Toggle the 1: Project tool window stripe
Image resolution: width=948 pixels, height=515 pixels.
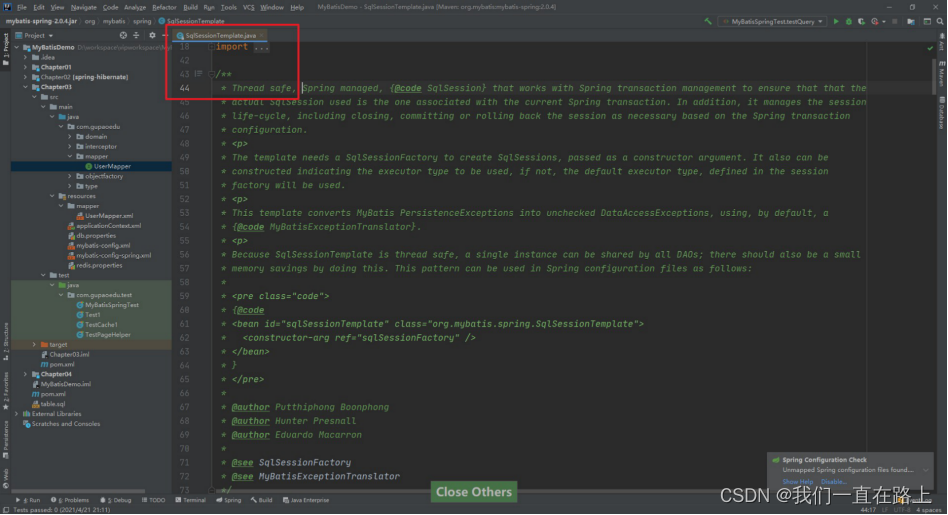coord(5,50)
